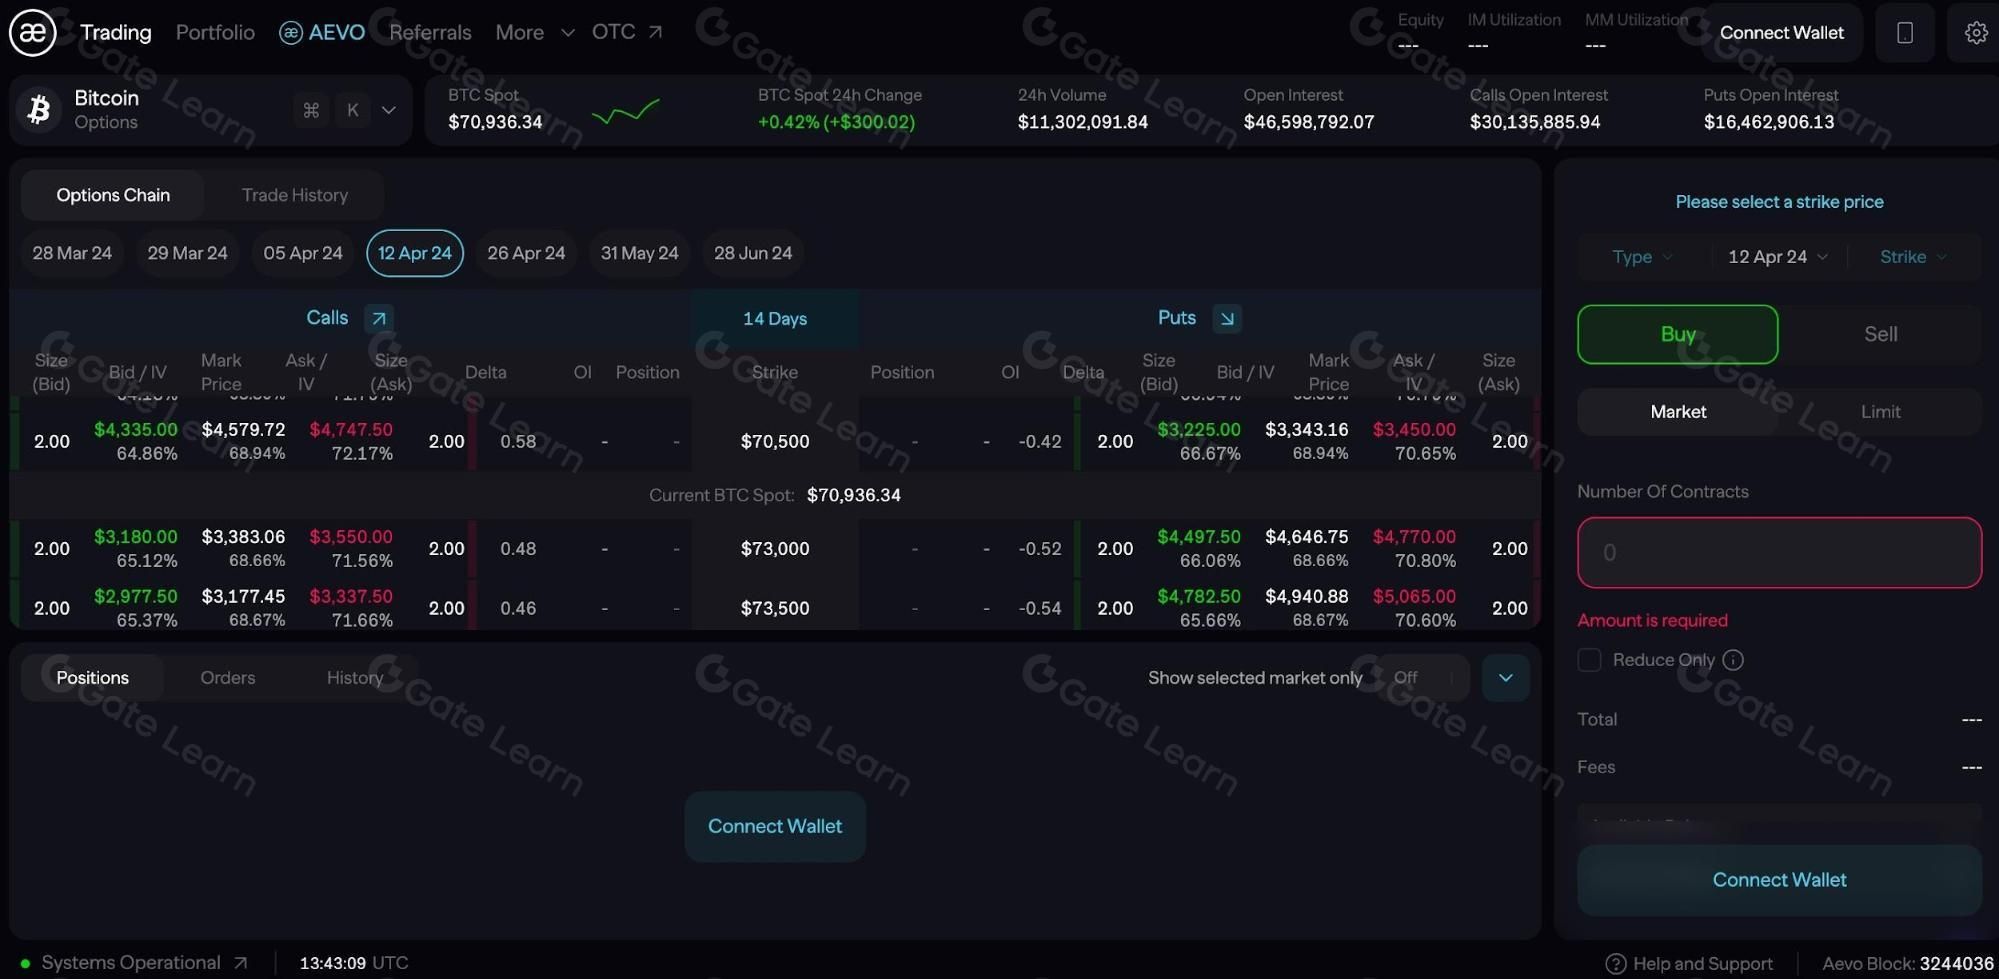This screenshot has width=1999, height=979.
Task: Click the command key shortcut icon
Action: 311,110
